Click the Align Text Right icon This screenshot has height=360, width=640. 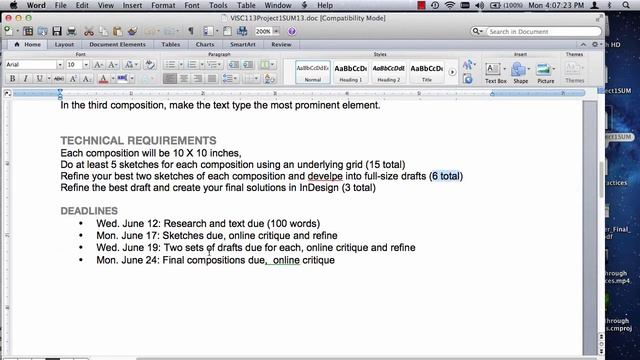pyautogui.click(x=198, y=78)
